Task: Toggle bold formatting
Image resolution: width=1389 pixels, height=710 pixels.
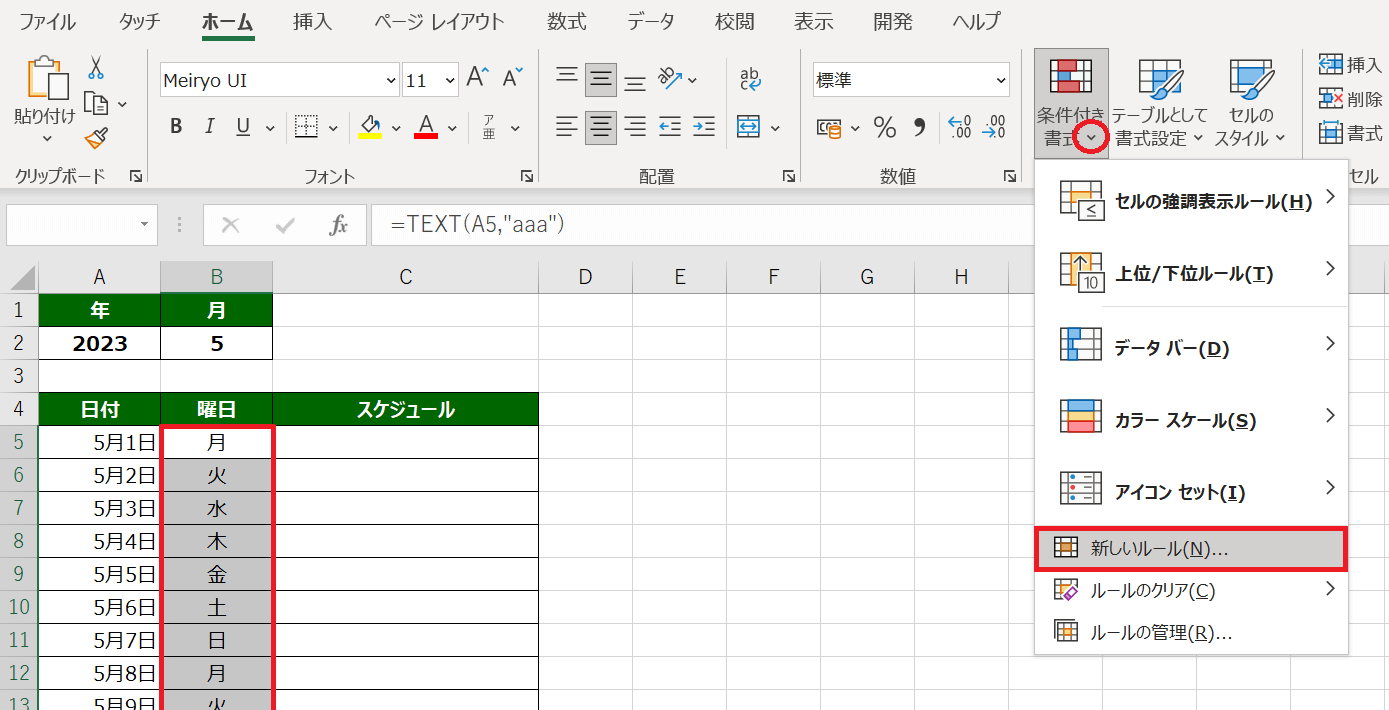Action: (x=176, y=127)
